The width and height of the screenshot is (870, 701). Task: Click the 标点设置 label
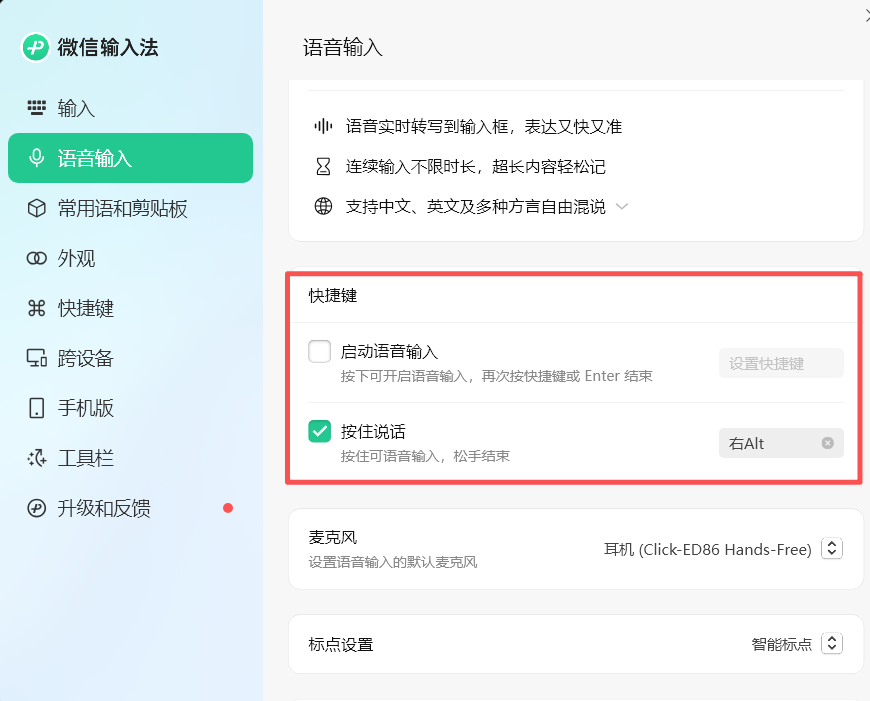coord(341,644)
